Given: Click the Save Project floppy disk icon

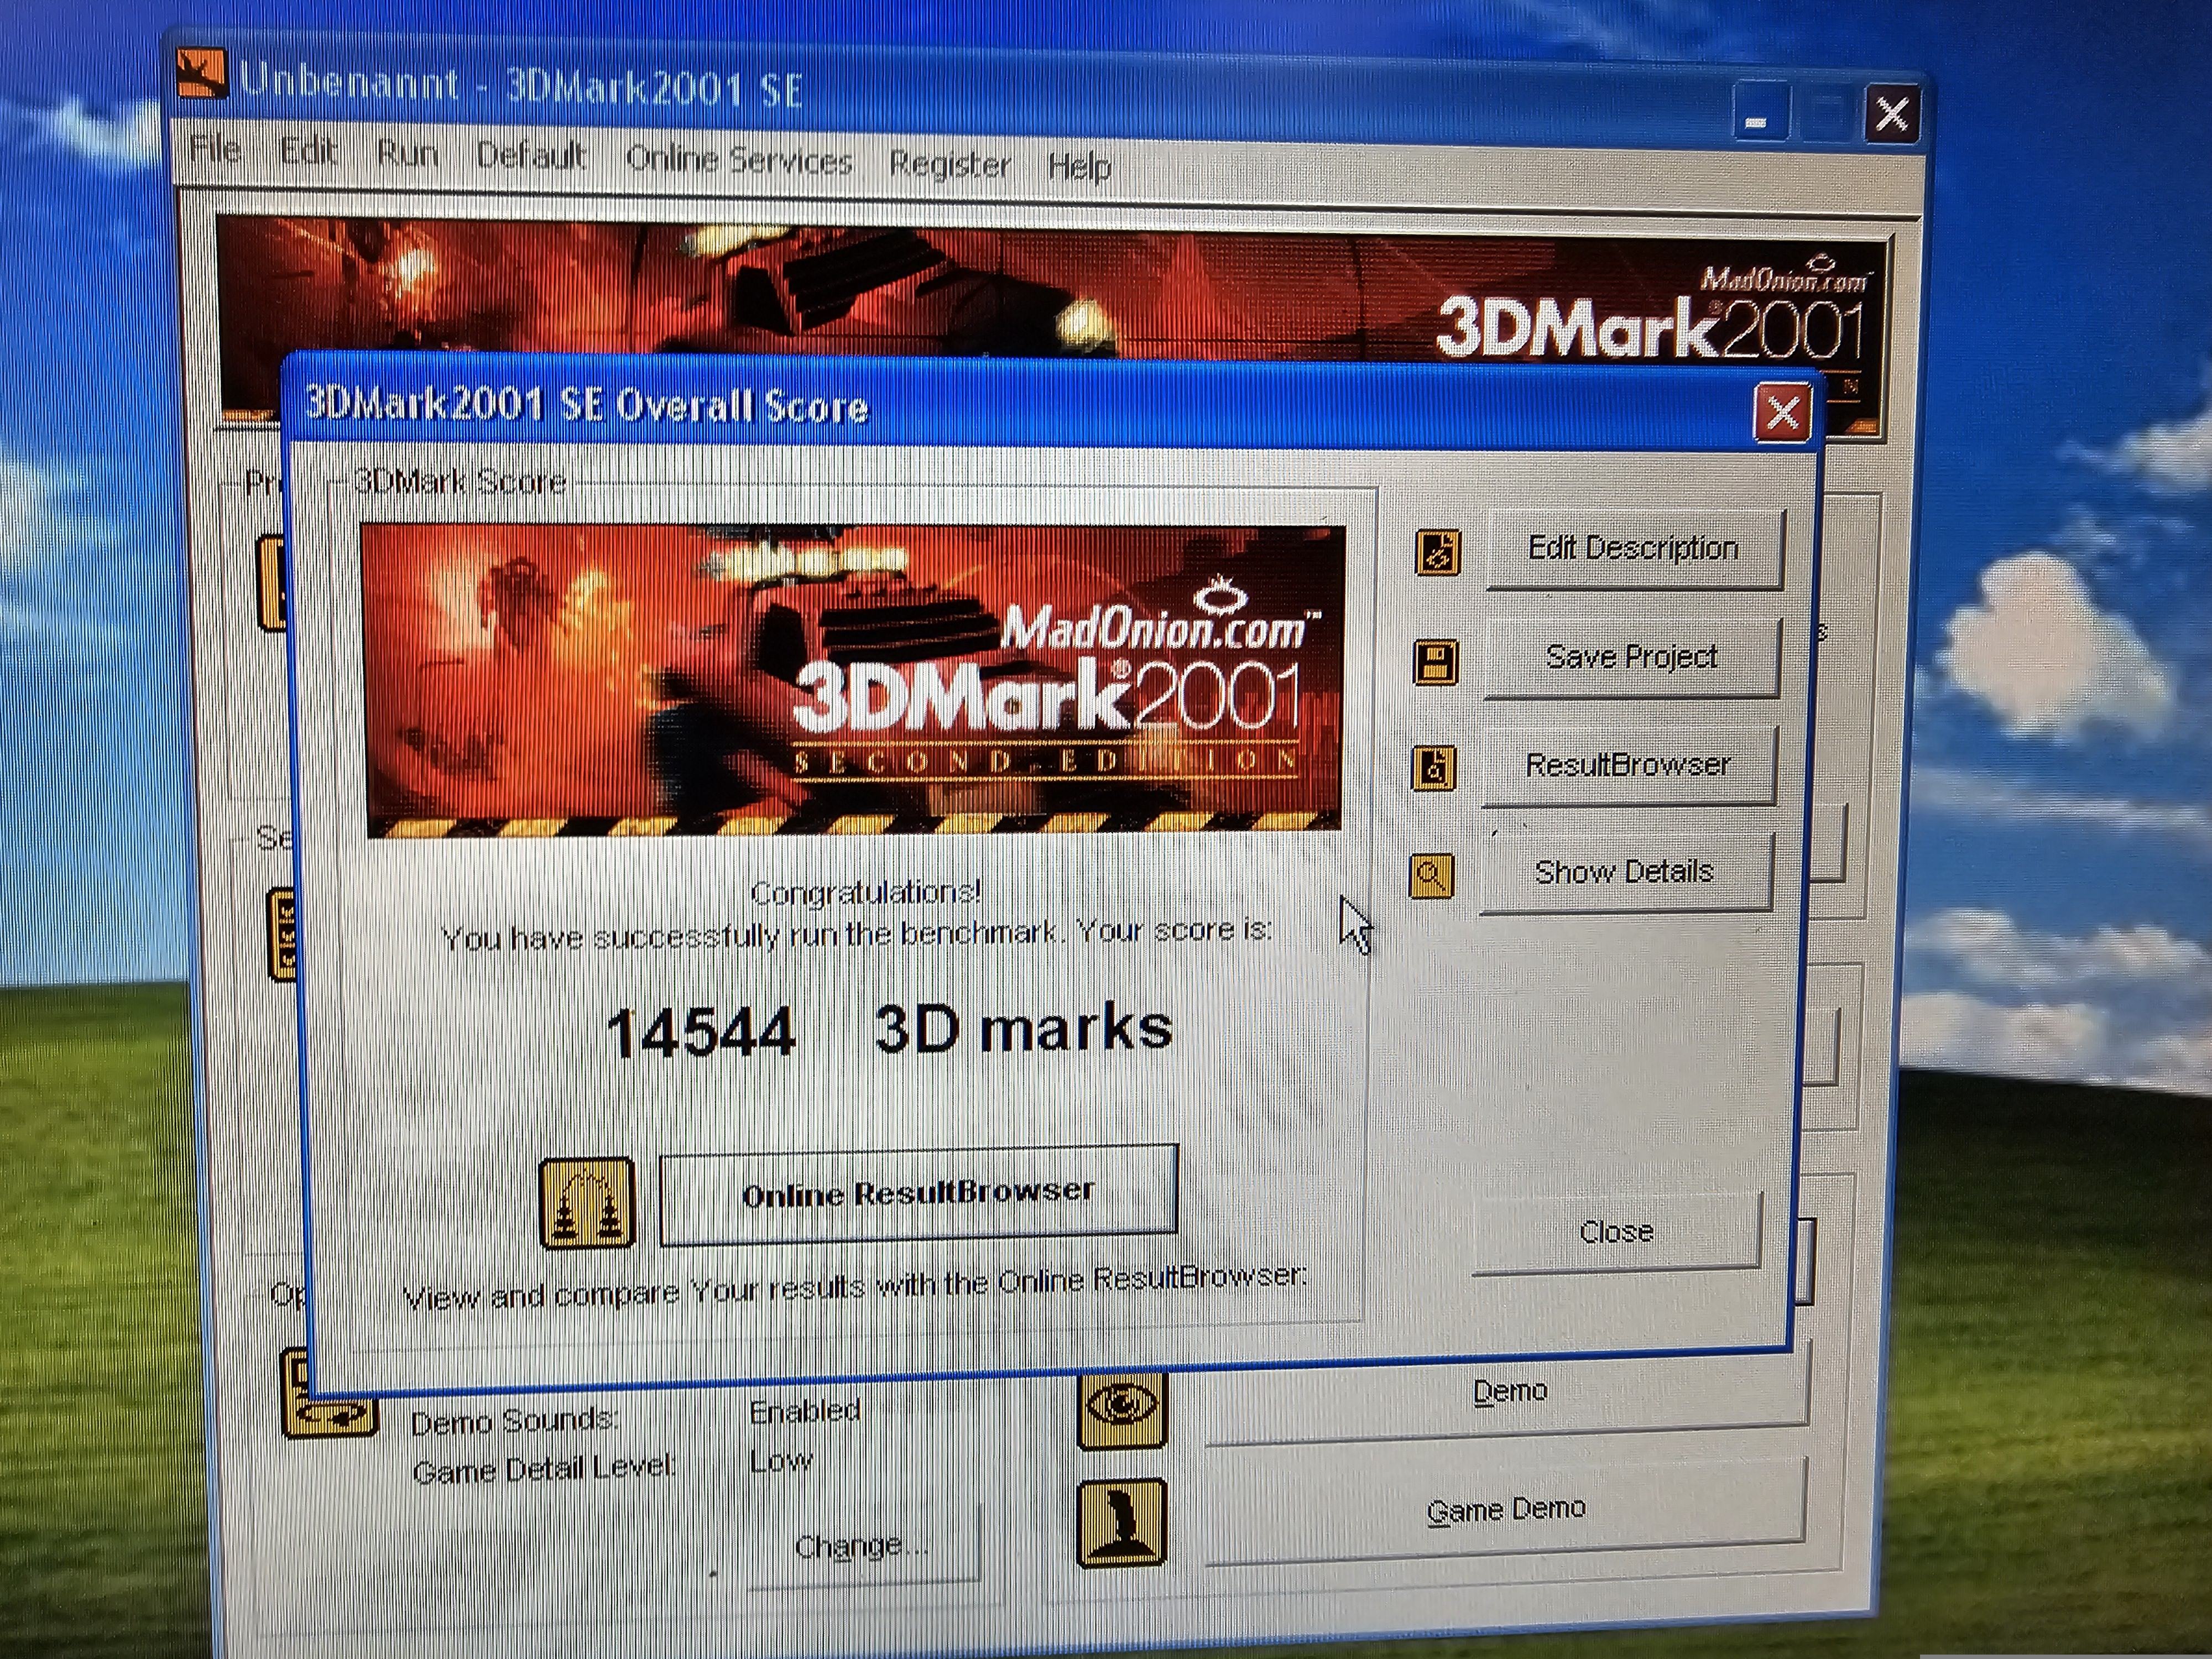Looking at the screenshot, I should 1436,661.
